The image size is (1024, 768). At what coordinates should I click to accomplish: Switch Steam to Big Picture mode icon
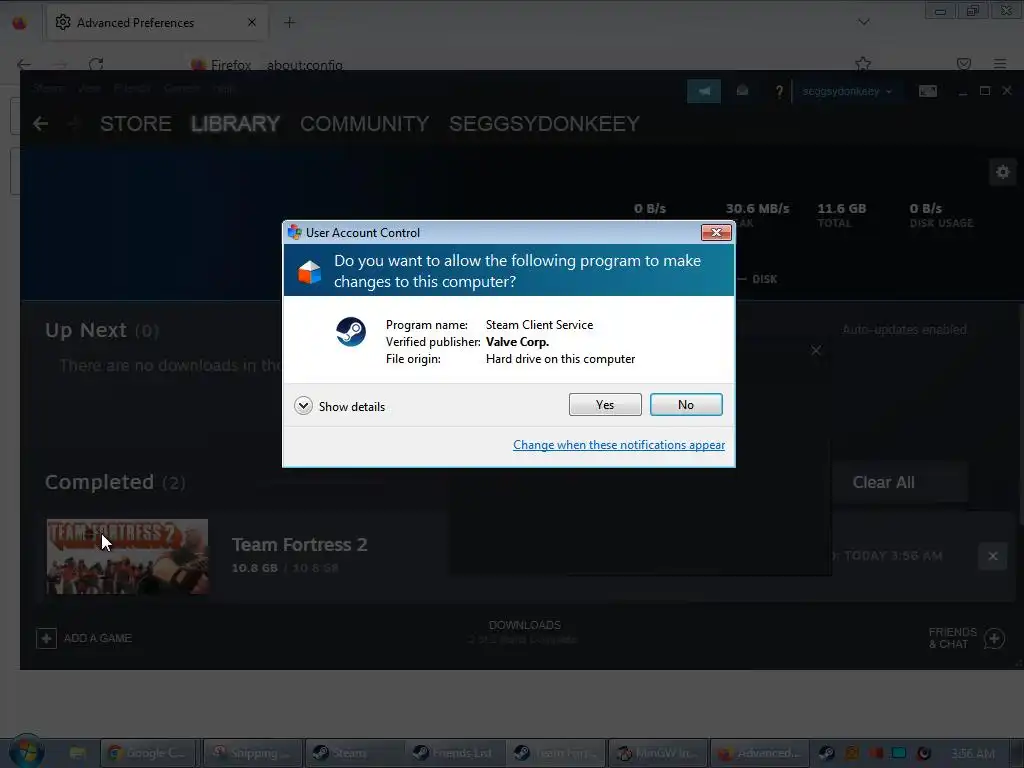[927, 91]
